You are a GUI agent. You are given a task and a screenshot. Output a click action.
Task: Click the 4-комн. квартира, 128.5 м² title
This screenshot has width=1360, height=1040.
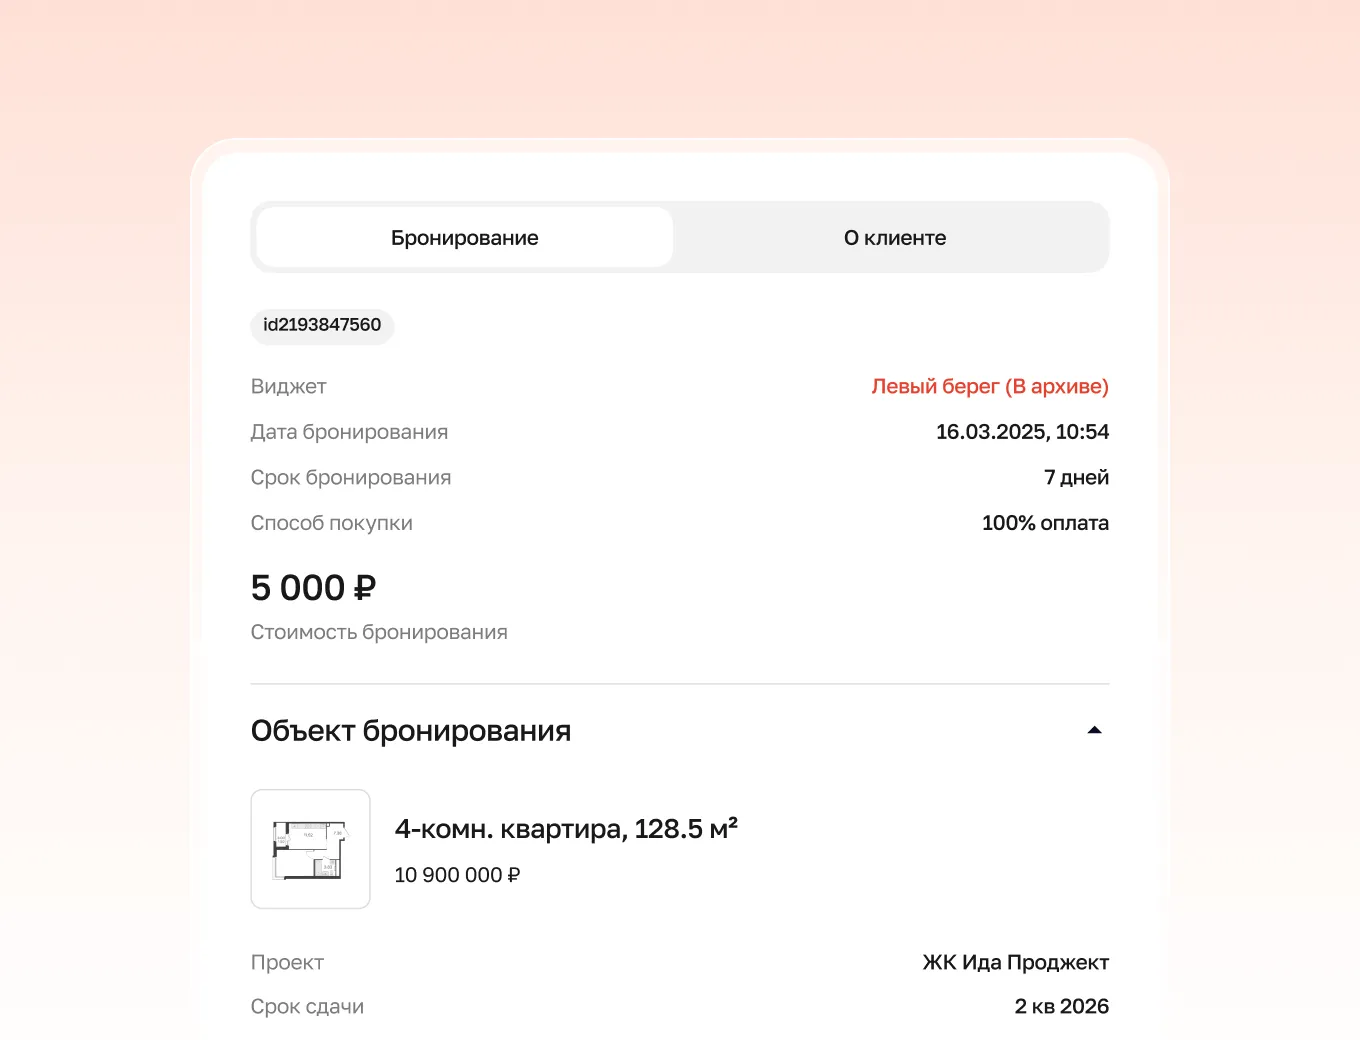[x=566, y=828]
